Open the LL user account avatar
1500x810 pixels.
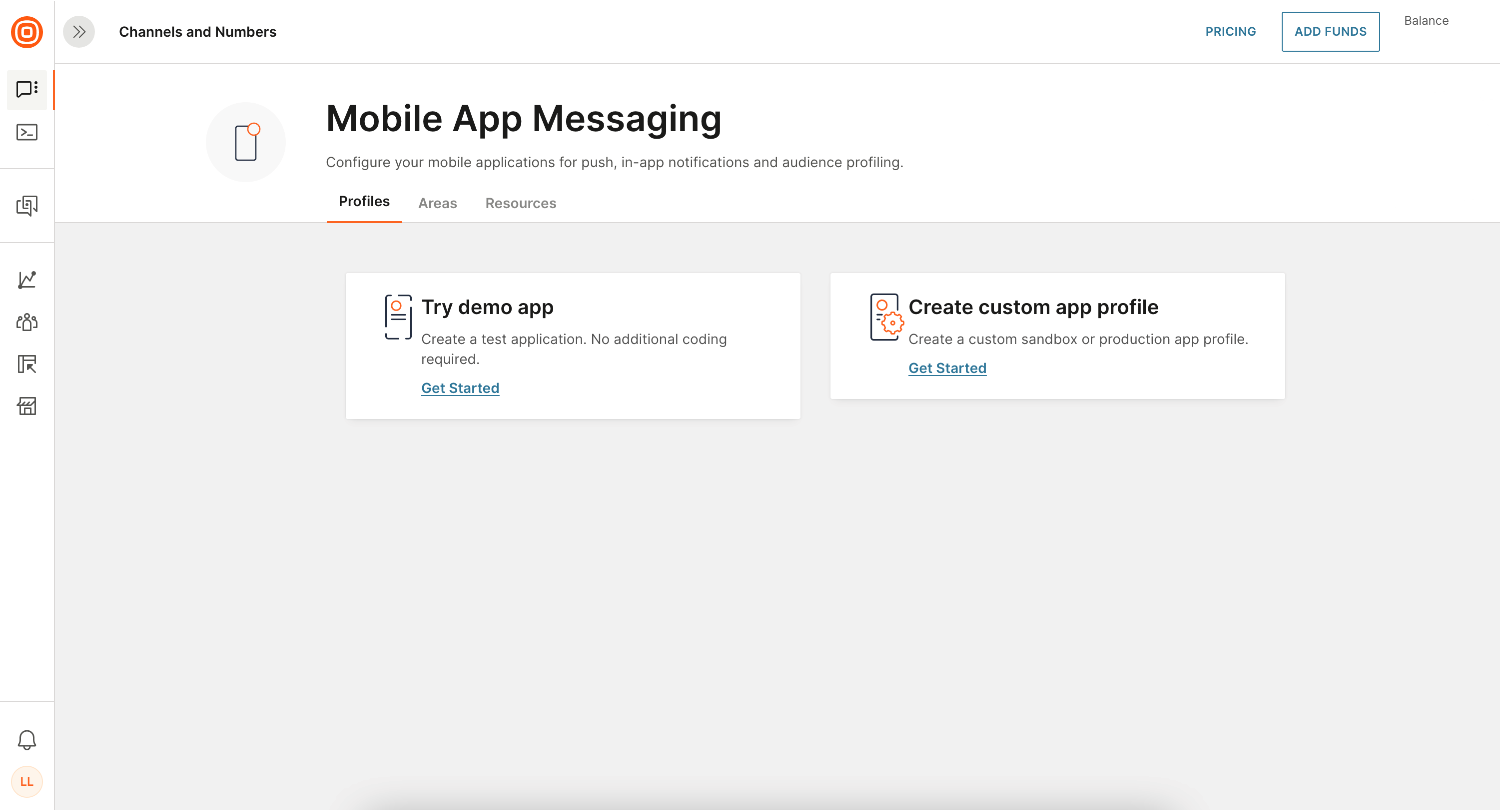click(27, 781)
